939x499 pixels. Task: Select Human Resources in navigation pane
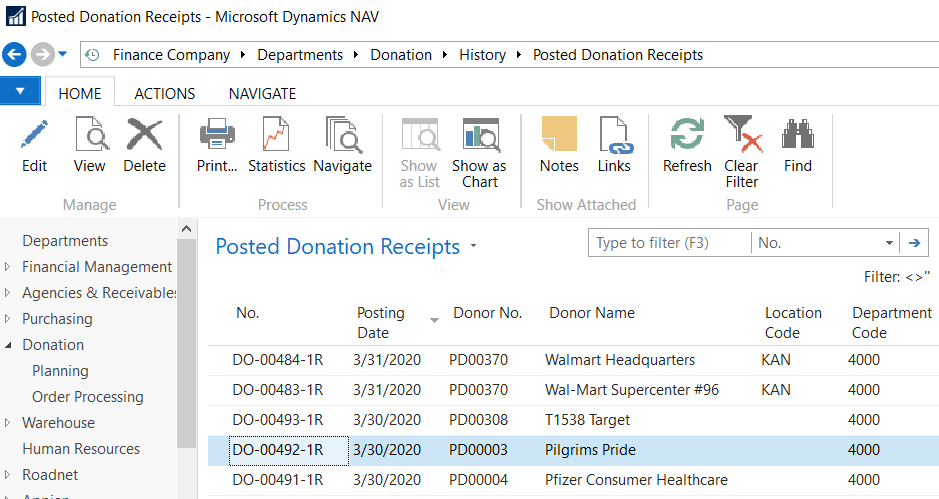[81, 449]
